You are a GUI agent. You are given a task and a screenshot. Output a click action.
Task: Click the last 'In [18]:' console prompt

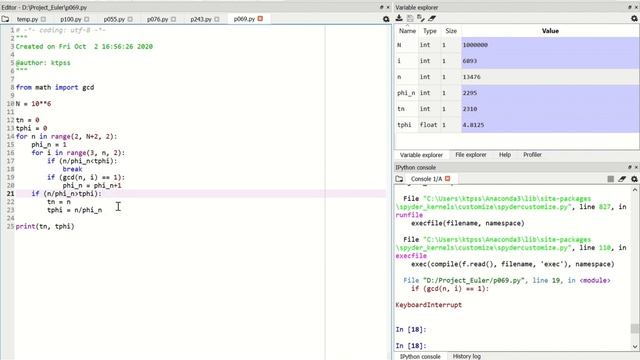(x=411, y=346)
